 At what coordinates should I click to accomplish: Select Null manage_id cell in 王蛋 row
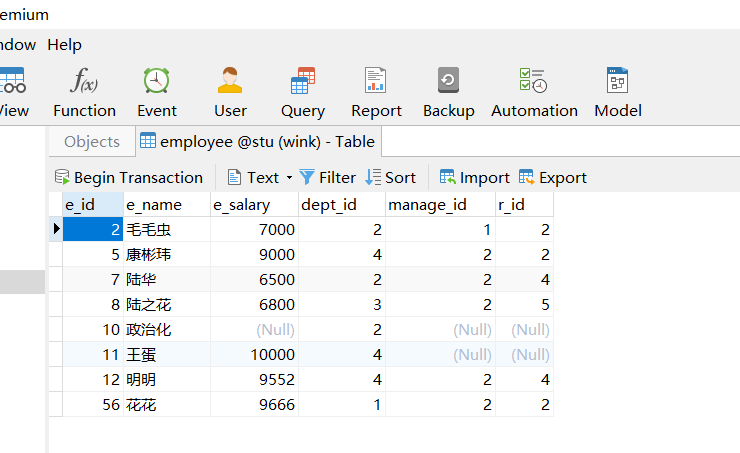440,354
